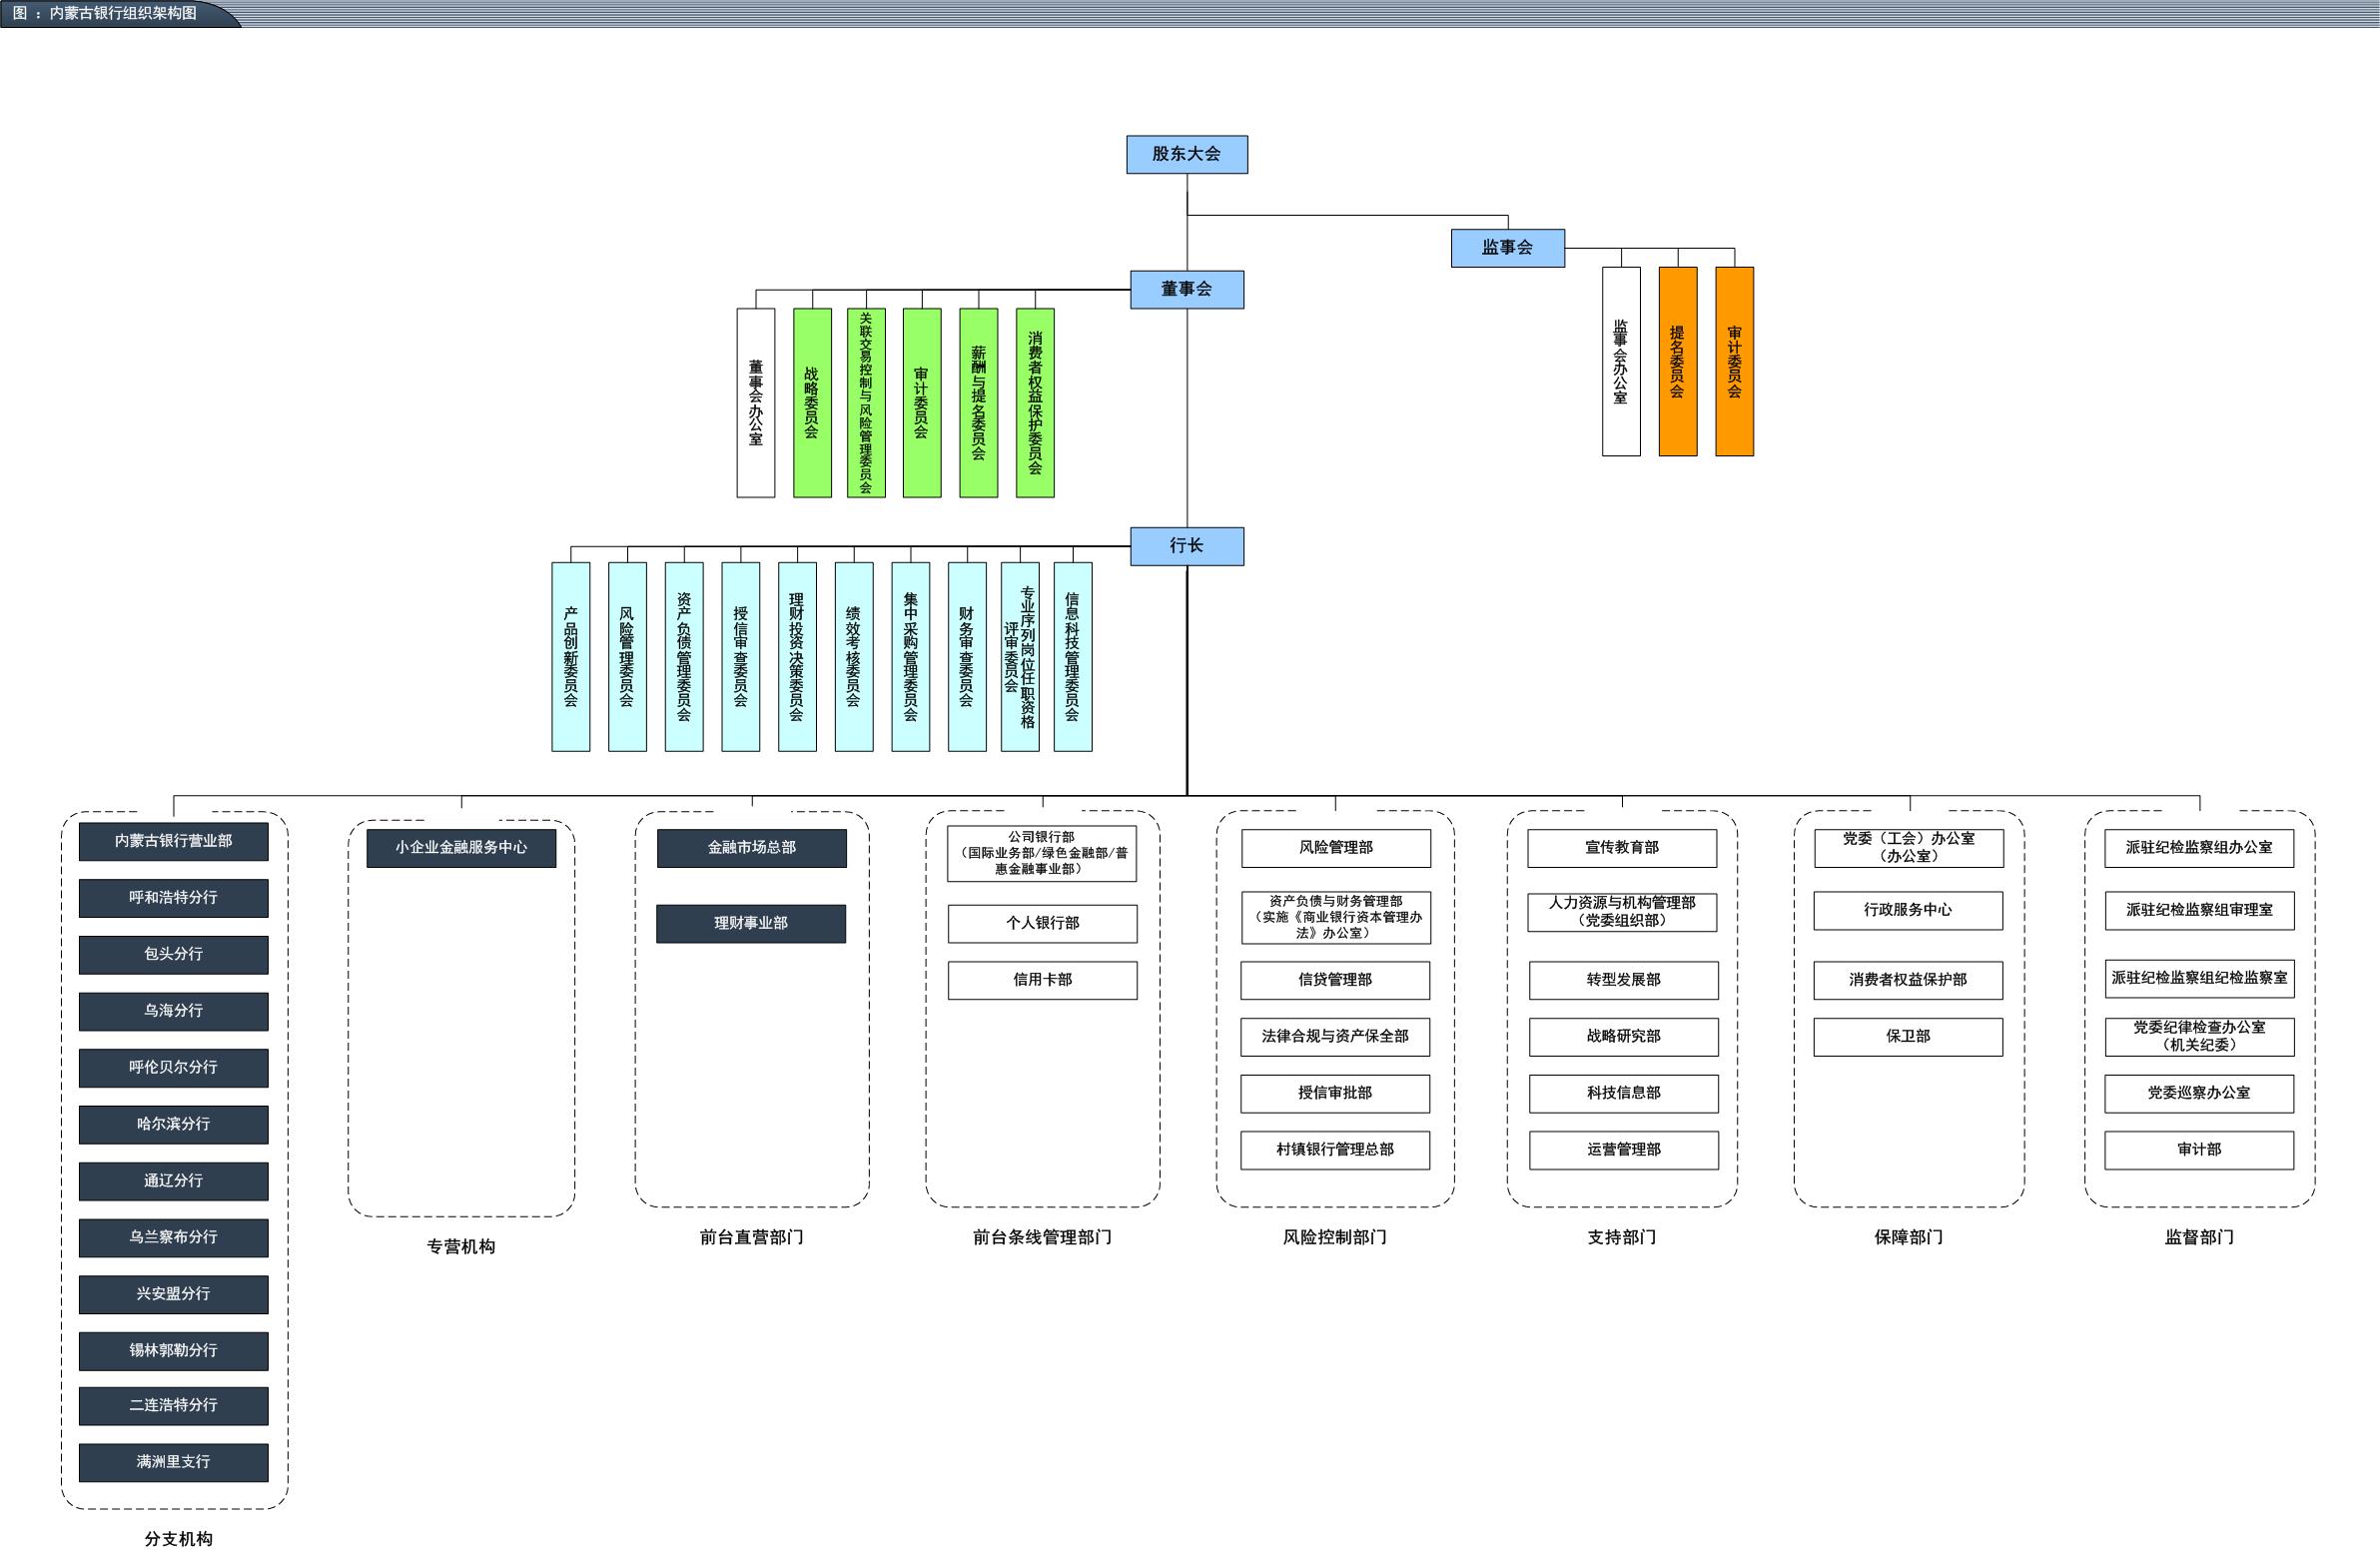Viewport: 2380px width, 1551px height.
Task: Click the 产品创新委员会 box
Action: (x=571, y=657)
